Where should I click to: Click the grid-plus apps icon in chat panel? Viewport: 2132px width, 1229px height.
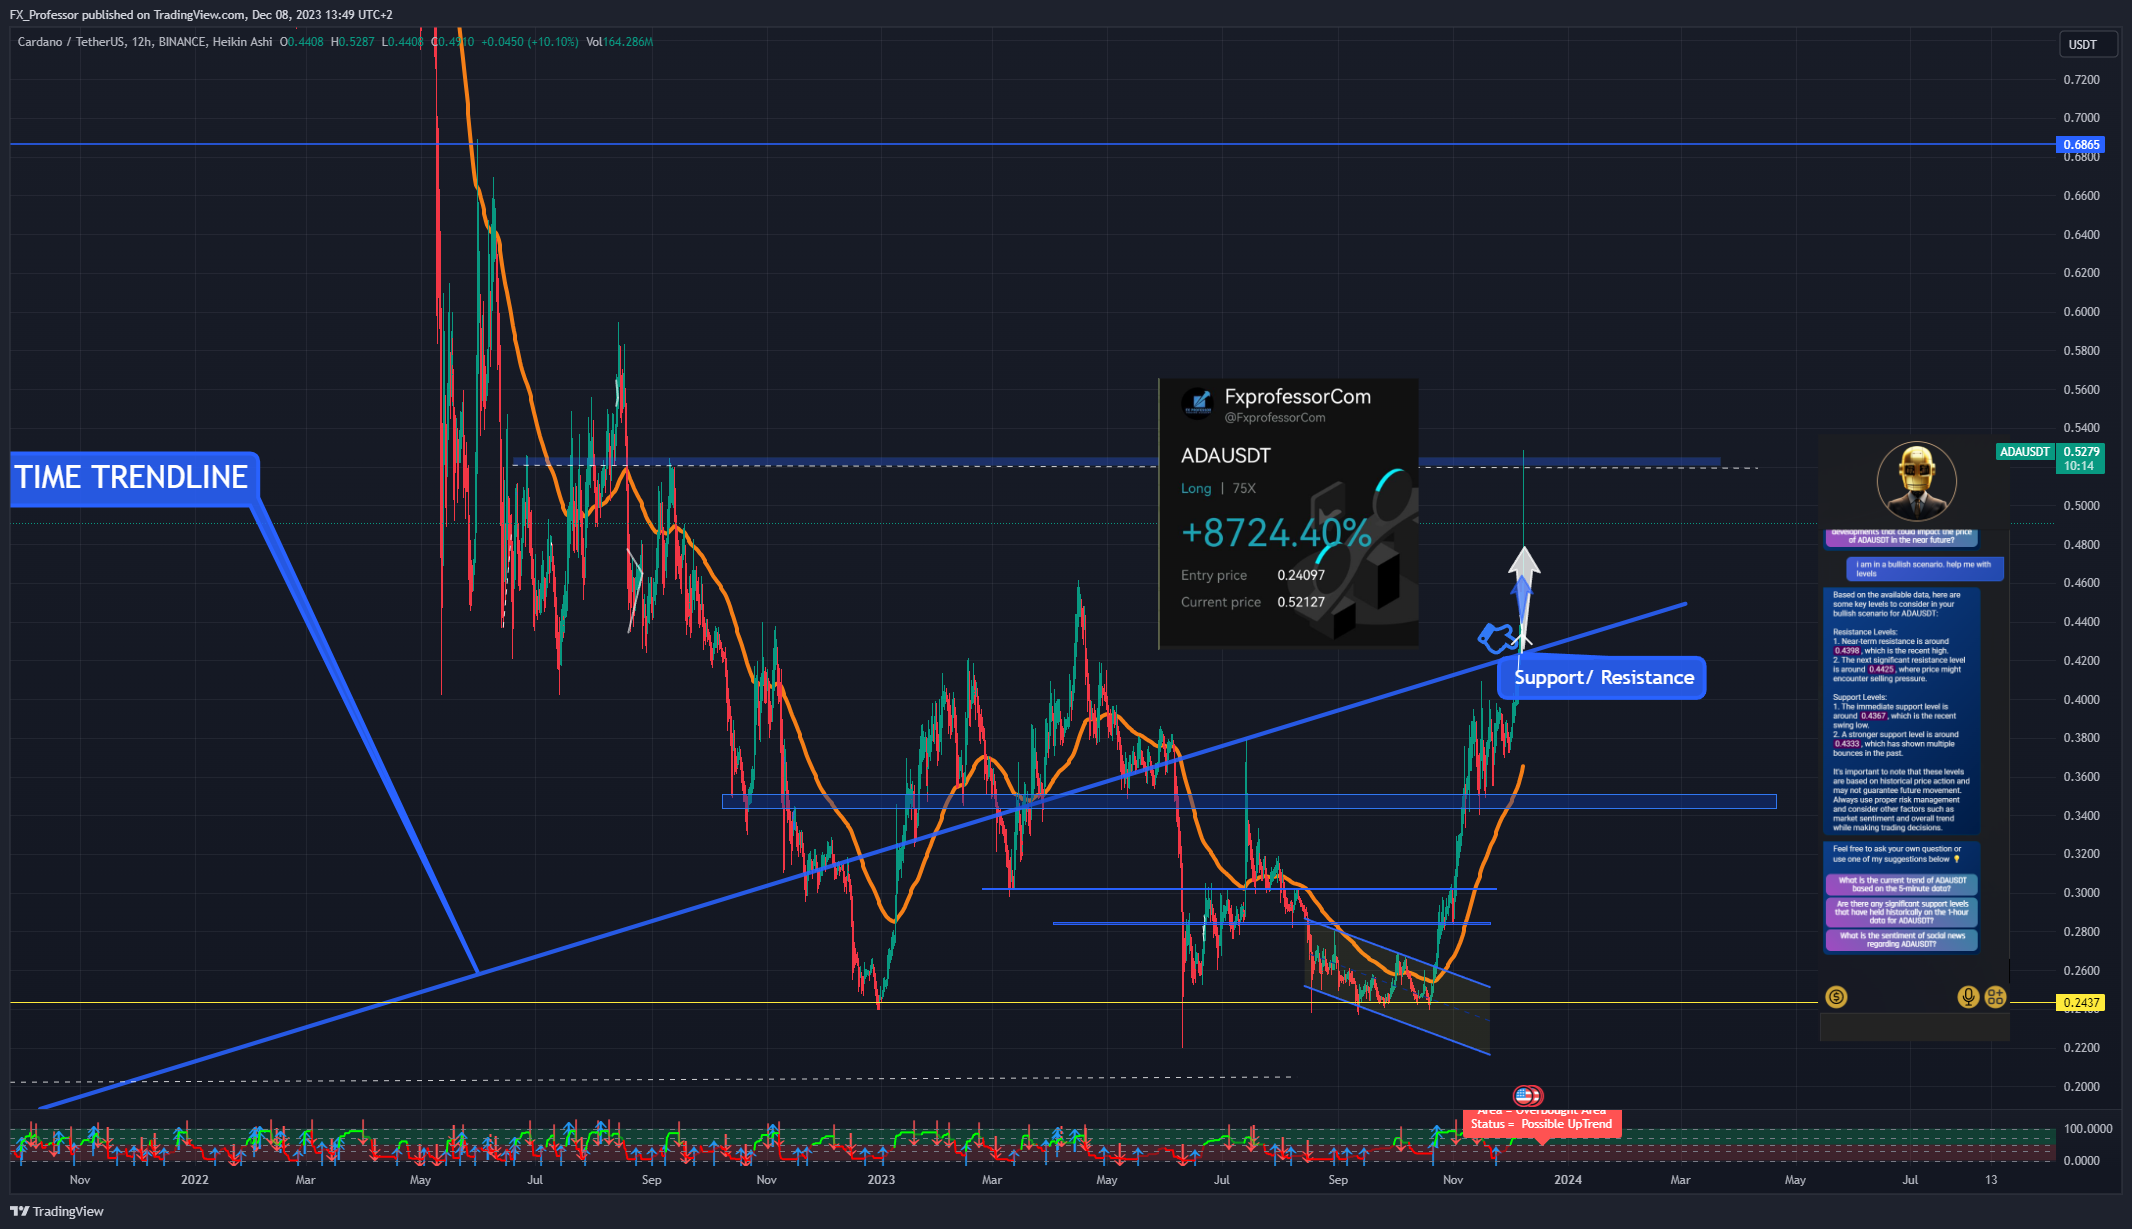point(1995,996)
